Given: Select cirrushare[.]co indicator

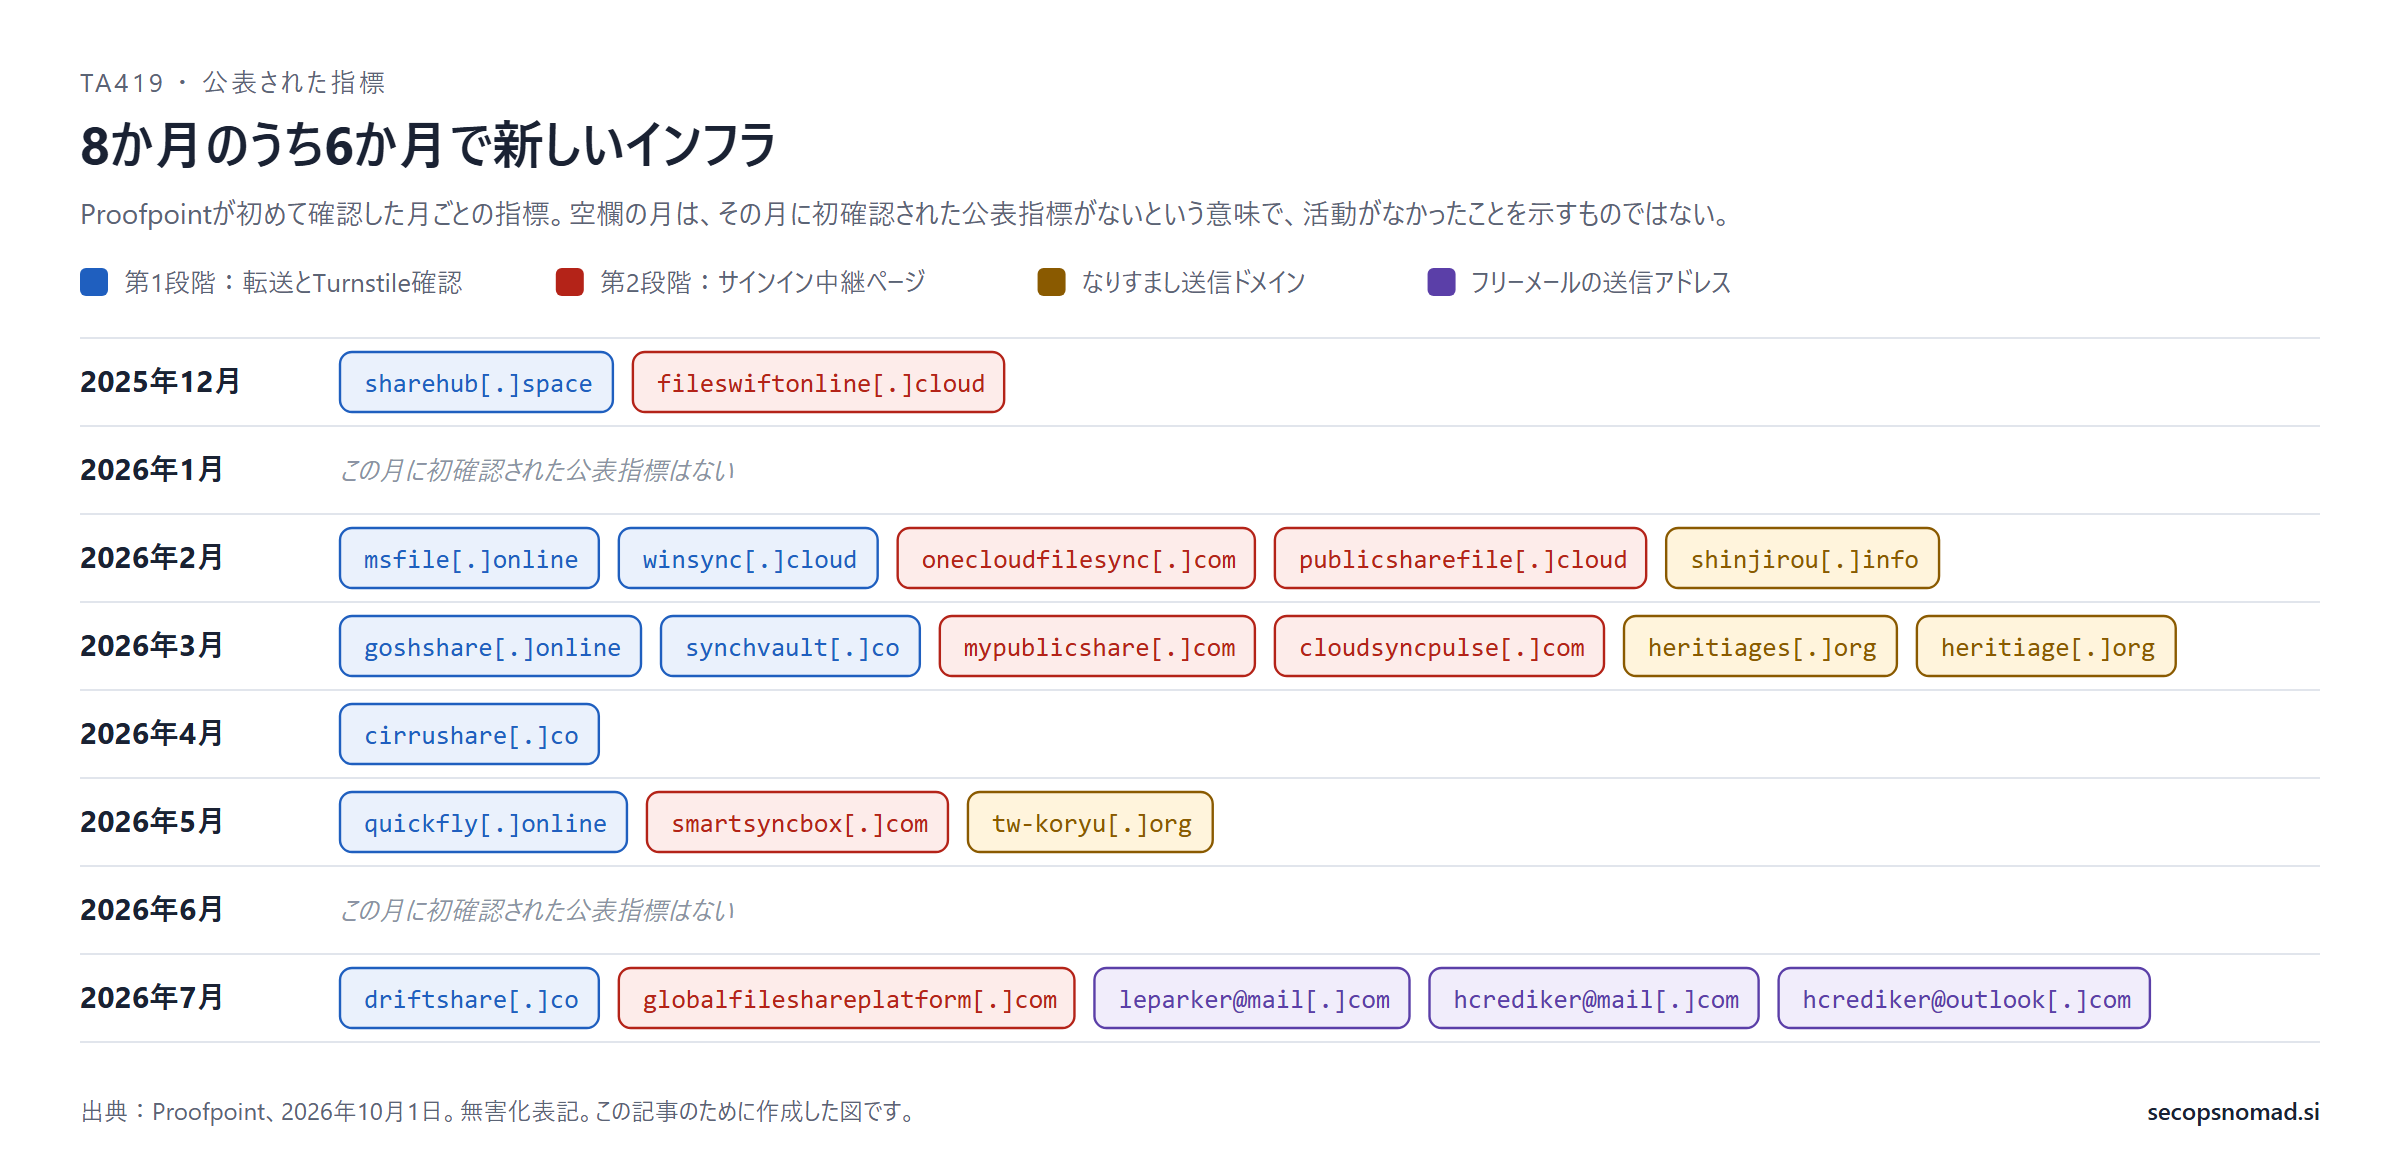Looking at the screenshot, I should 470,734.
